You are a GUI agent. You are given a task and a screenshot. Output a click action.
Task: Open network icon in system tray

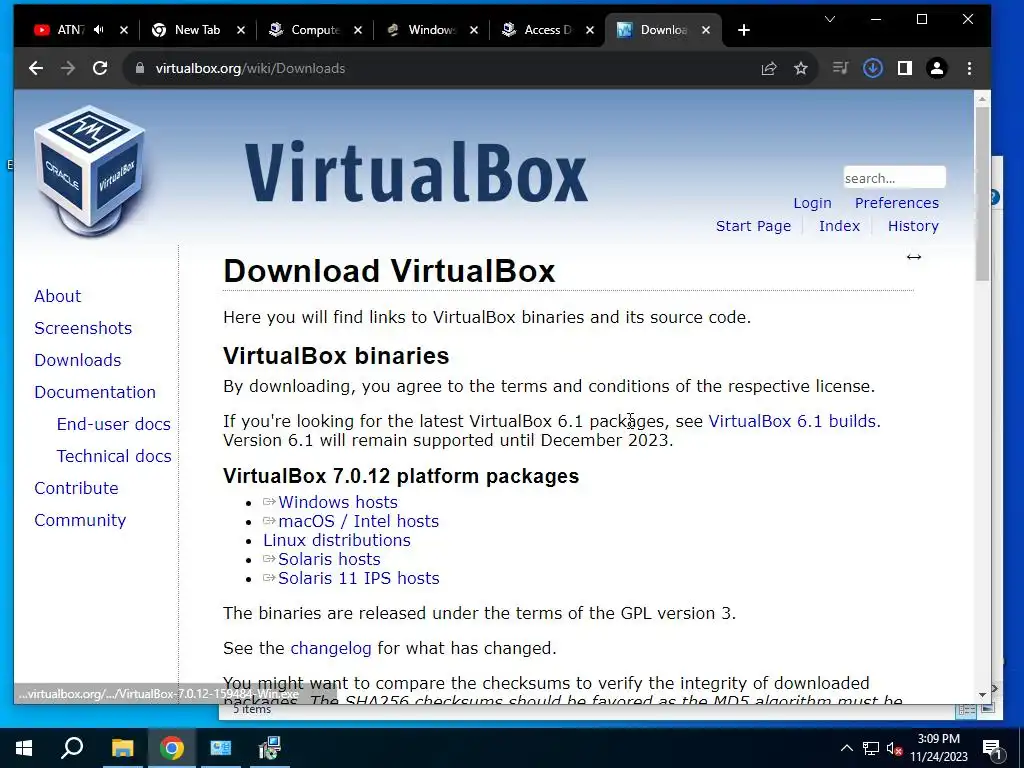[871, 748]
